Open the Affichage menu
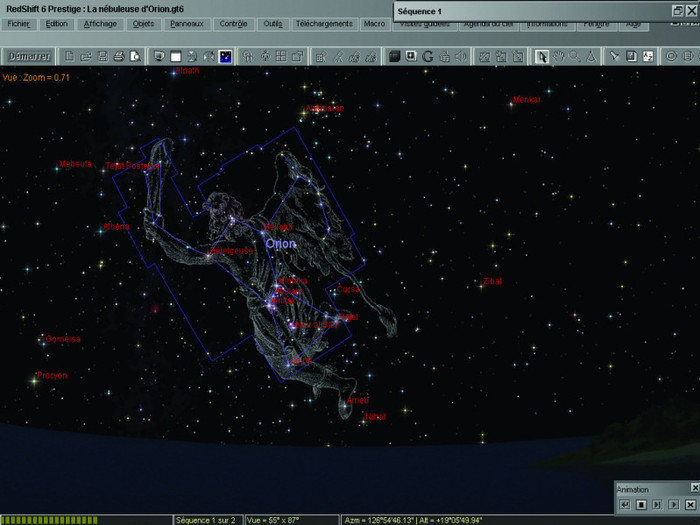The image size is (700, 525). coord(100,24)
